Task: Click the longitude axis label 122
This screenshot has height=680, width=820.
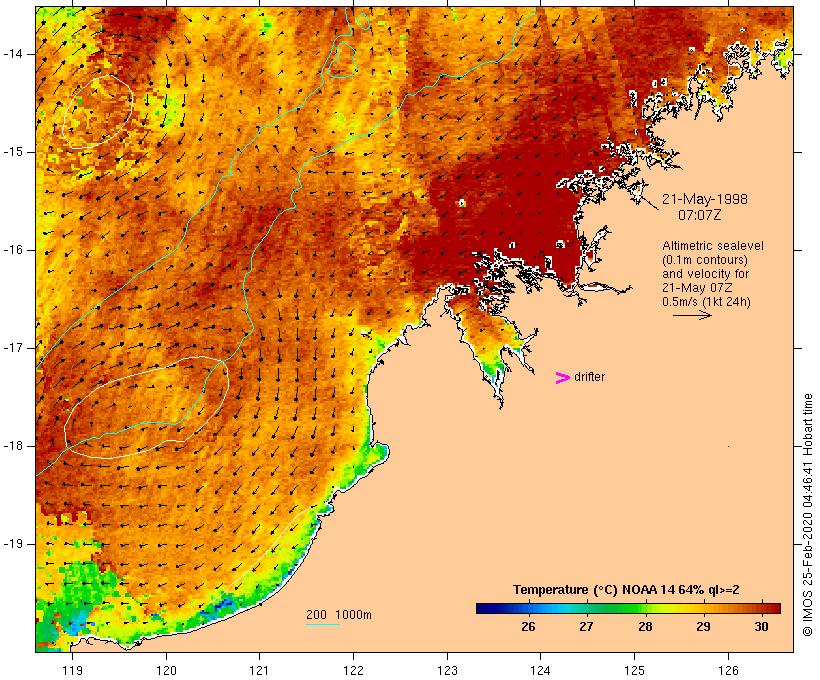Action: click(354, 670)
